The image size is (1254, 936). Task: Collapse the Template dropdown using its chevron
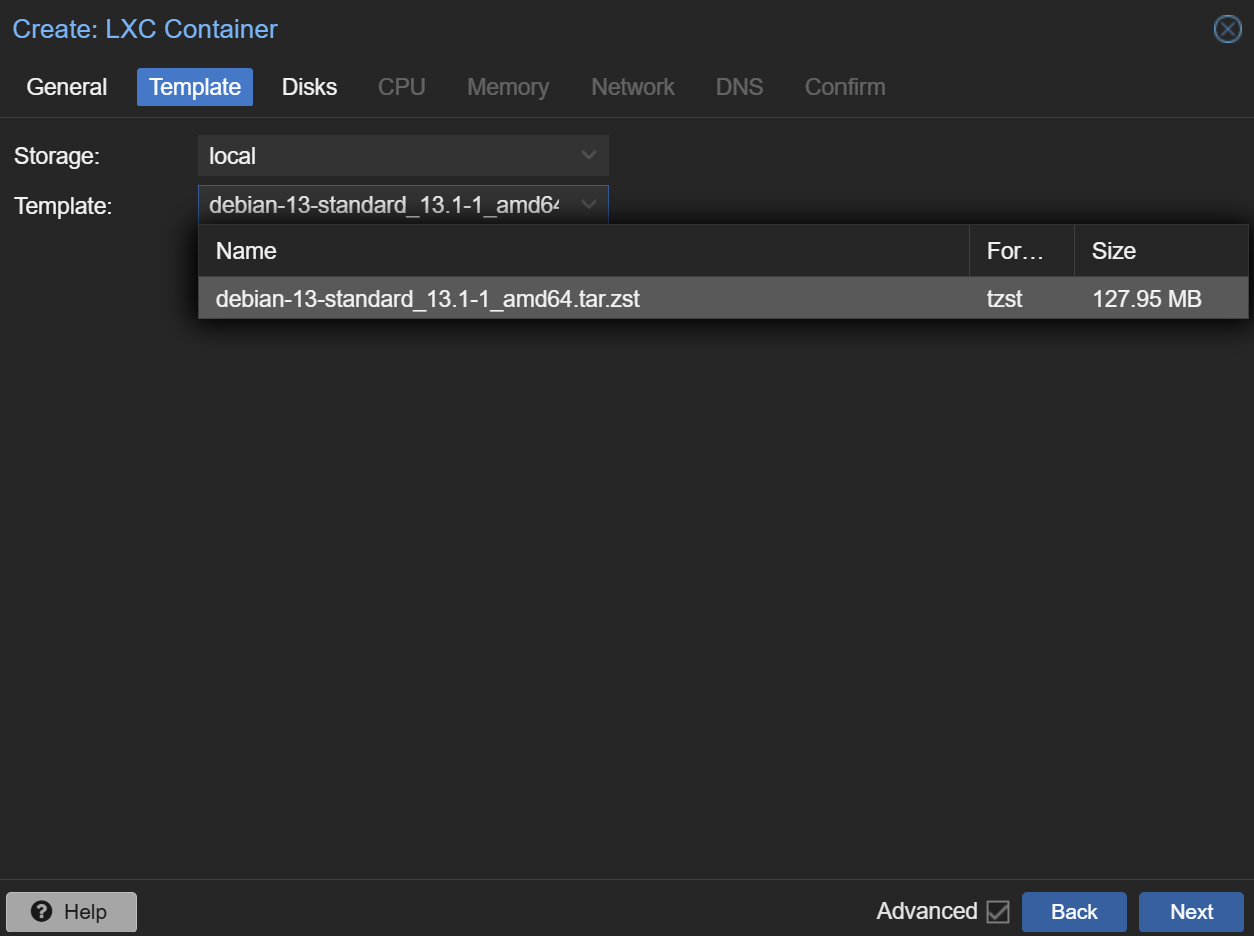click(589, 205)
